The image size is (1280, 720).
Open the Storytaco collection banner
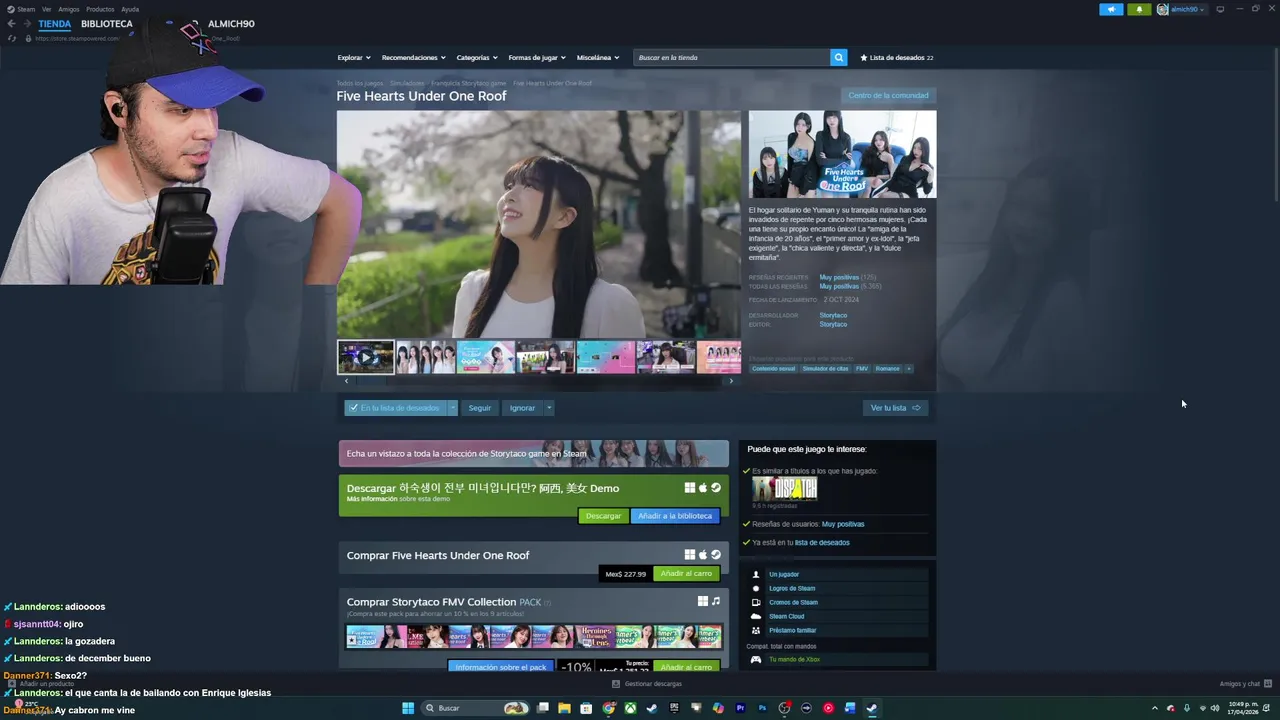pos(534,453)
